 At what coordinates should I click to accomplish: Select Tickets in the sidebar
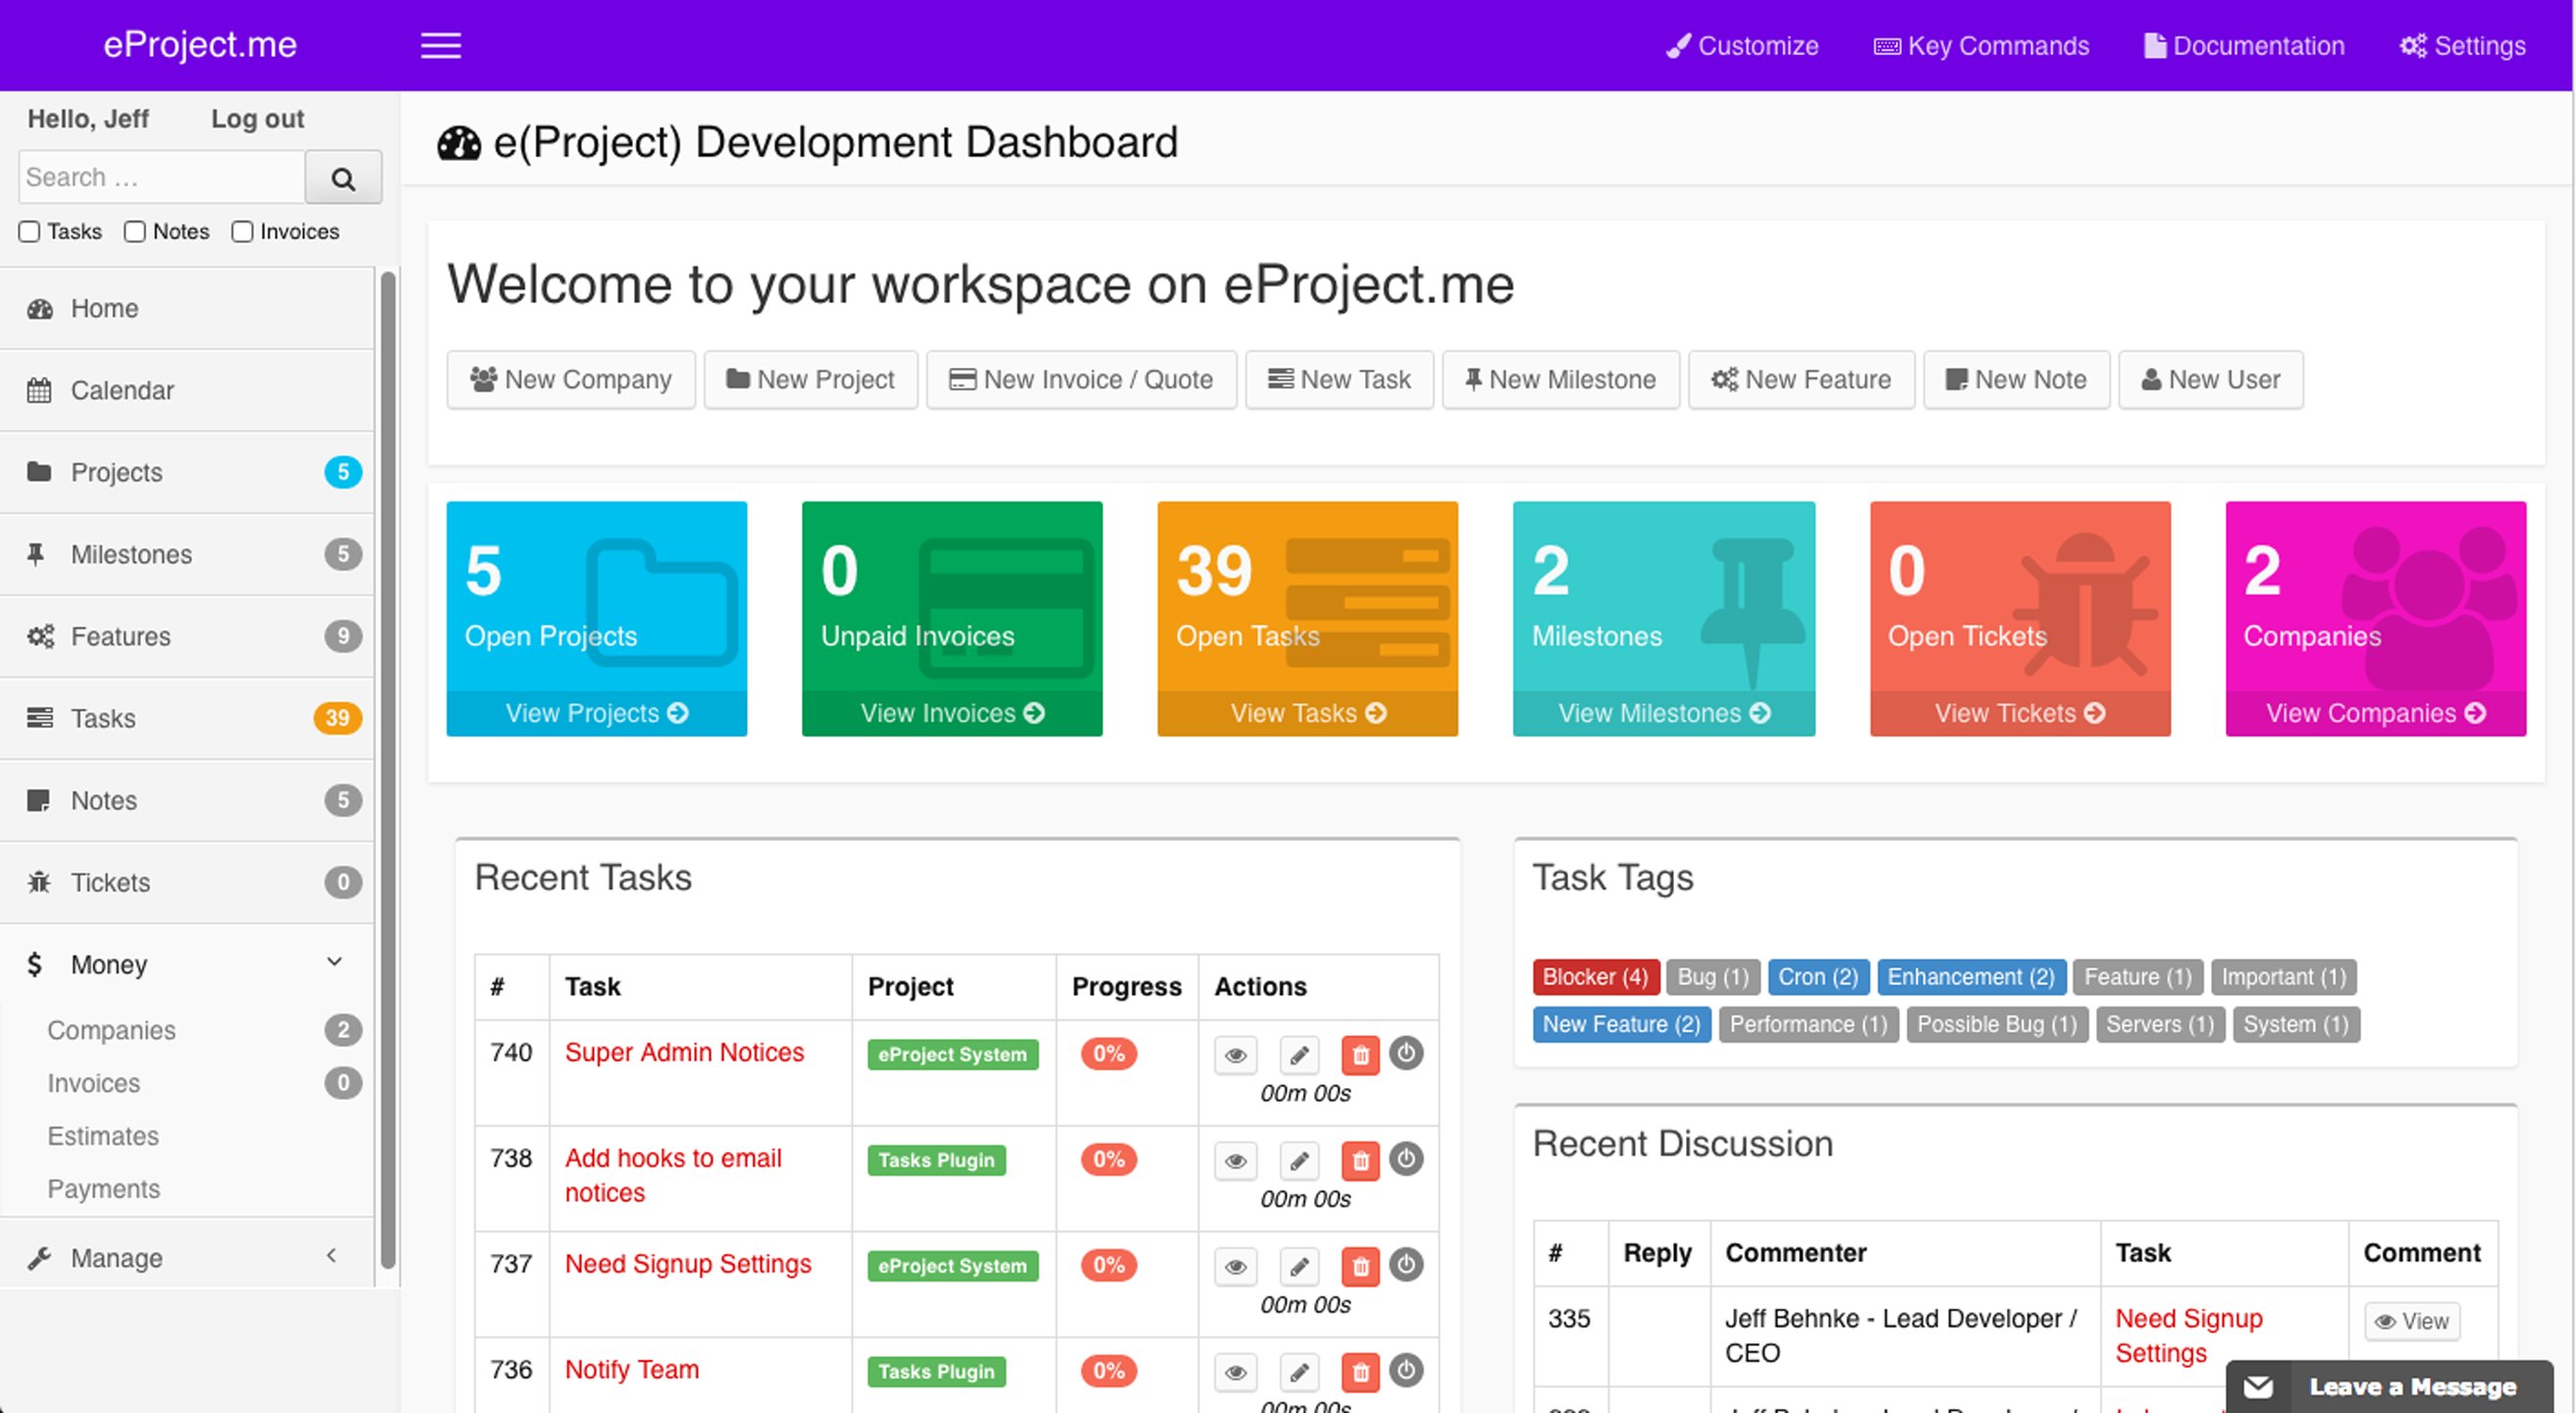[x=110, y=882]
